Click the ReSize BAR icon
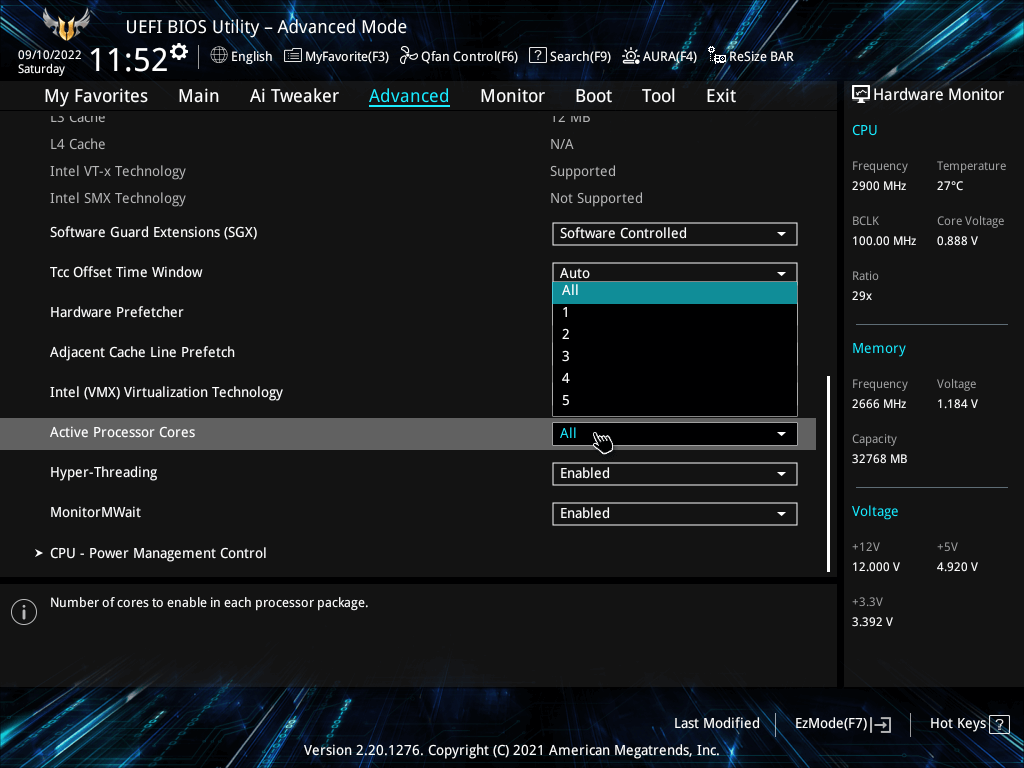The height and width of the screenshot is (768, 1024). (x=717, y=56)
